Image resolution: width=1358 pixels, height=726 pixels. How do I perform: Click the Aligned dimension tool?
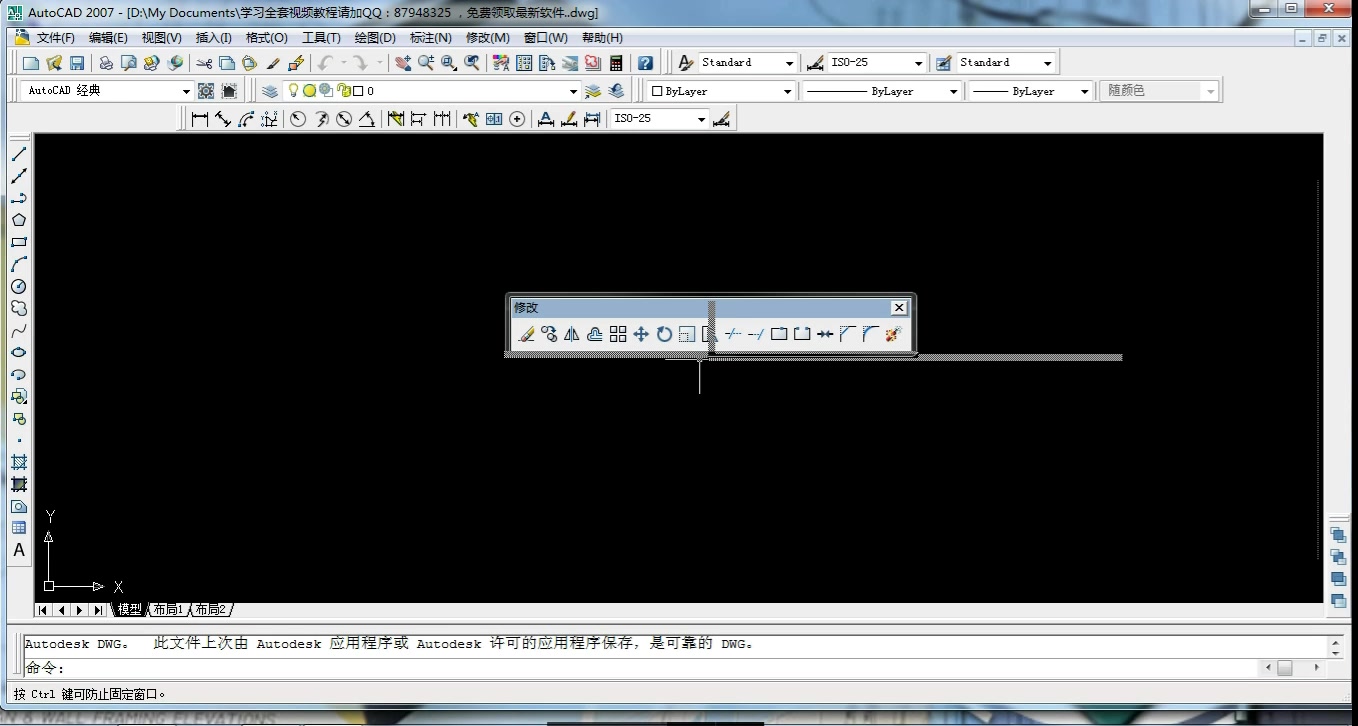tap(223, 119)
